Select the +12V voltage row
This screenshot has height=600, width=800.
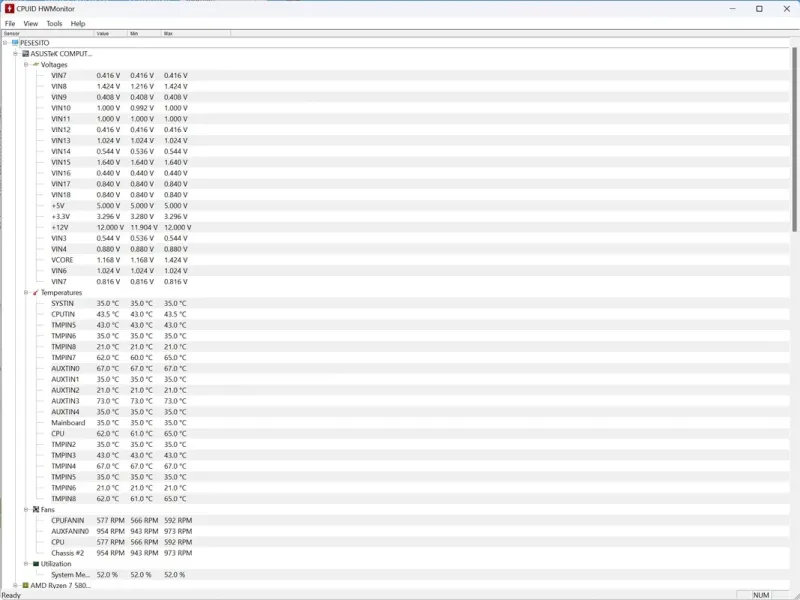(x=121, y=227)
